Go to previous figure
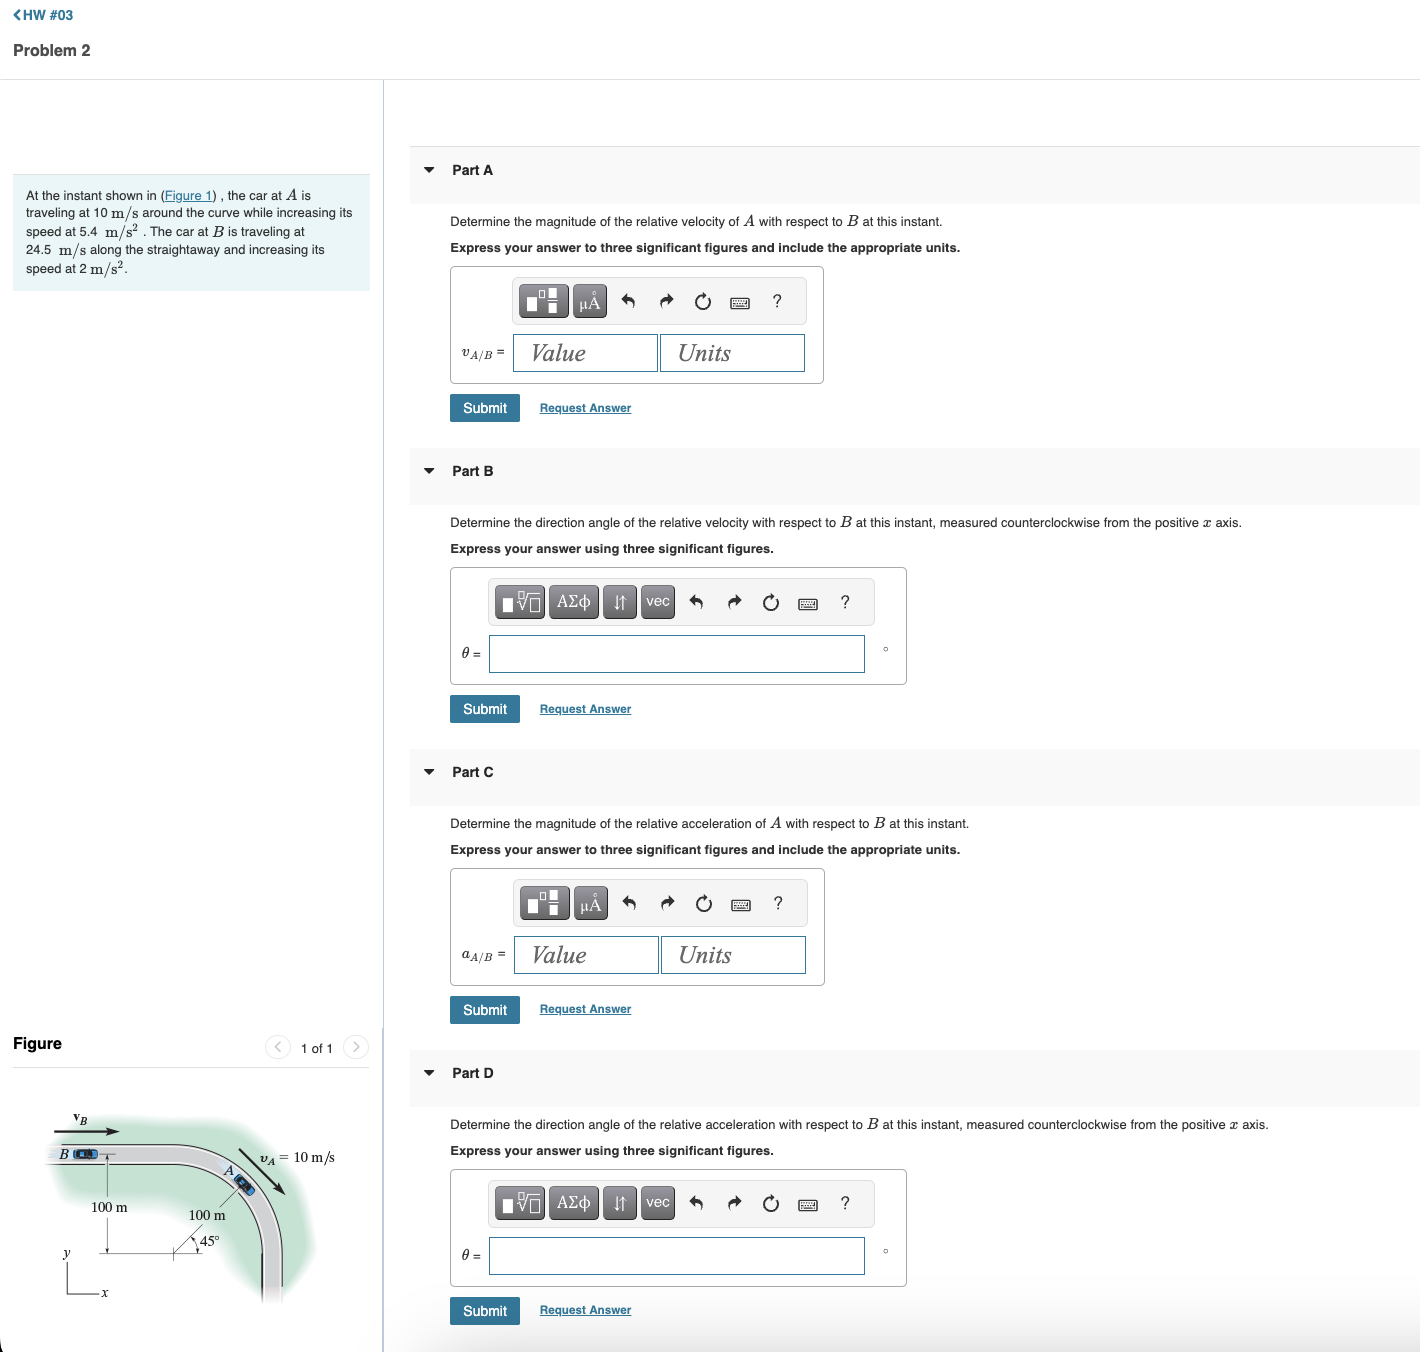 coord(278,1047)
